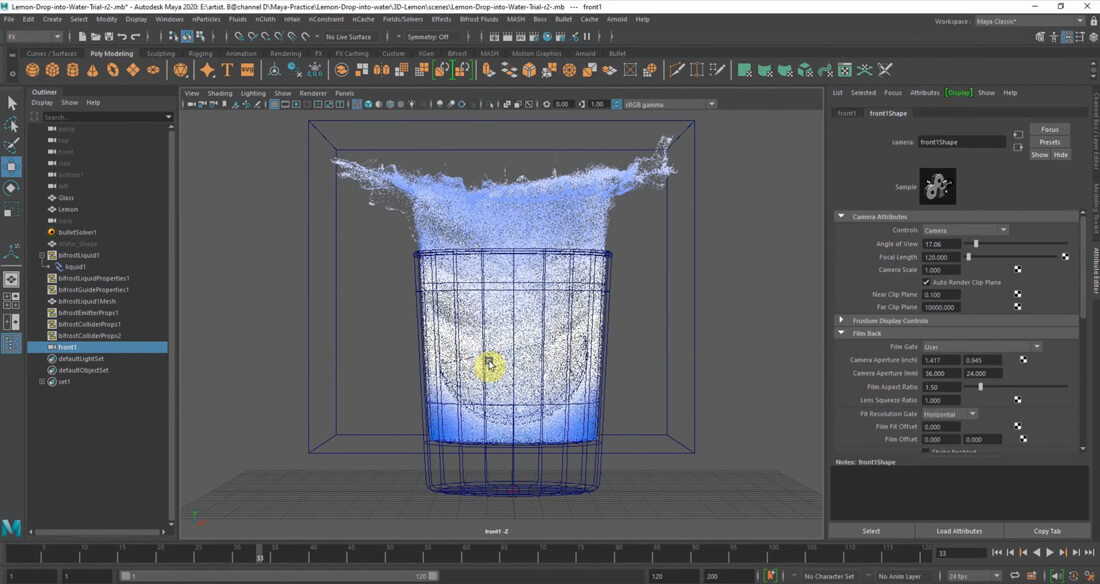Toggle Camera Scale map checker button
Viewport: 1100px width, 584px height.
(x=1018, y=270)
